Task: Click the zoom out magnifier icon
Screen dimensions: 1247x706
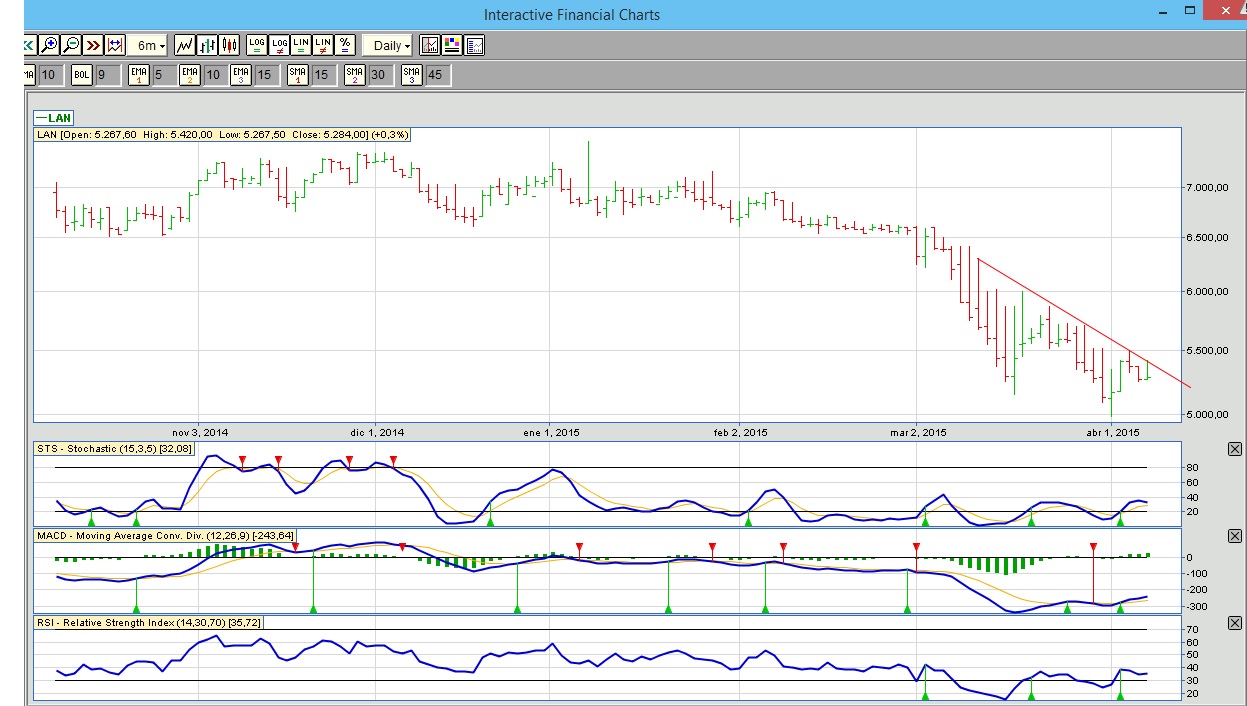Action: tap(71, 45)
